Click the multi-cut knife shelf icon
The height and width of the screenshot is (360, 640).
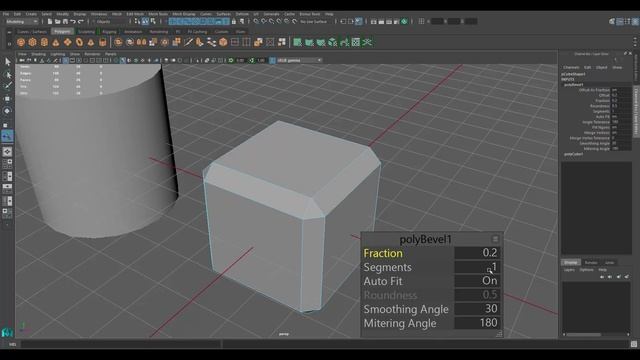(188, 42)
